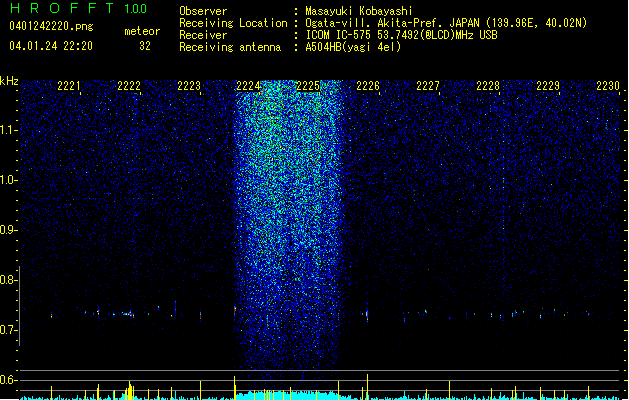Click the 2227 time axis marker
Viewport: 629px width, 400px height.
tap(428, 86)
